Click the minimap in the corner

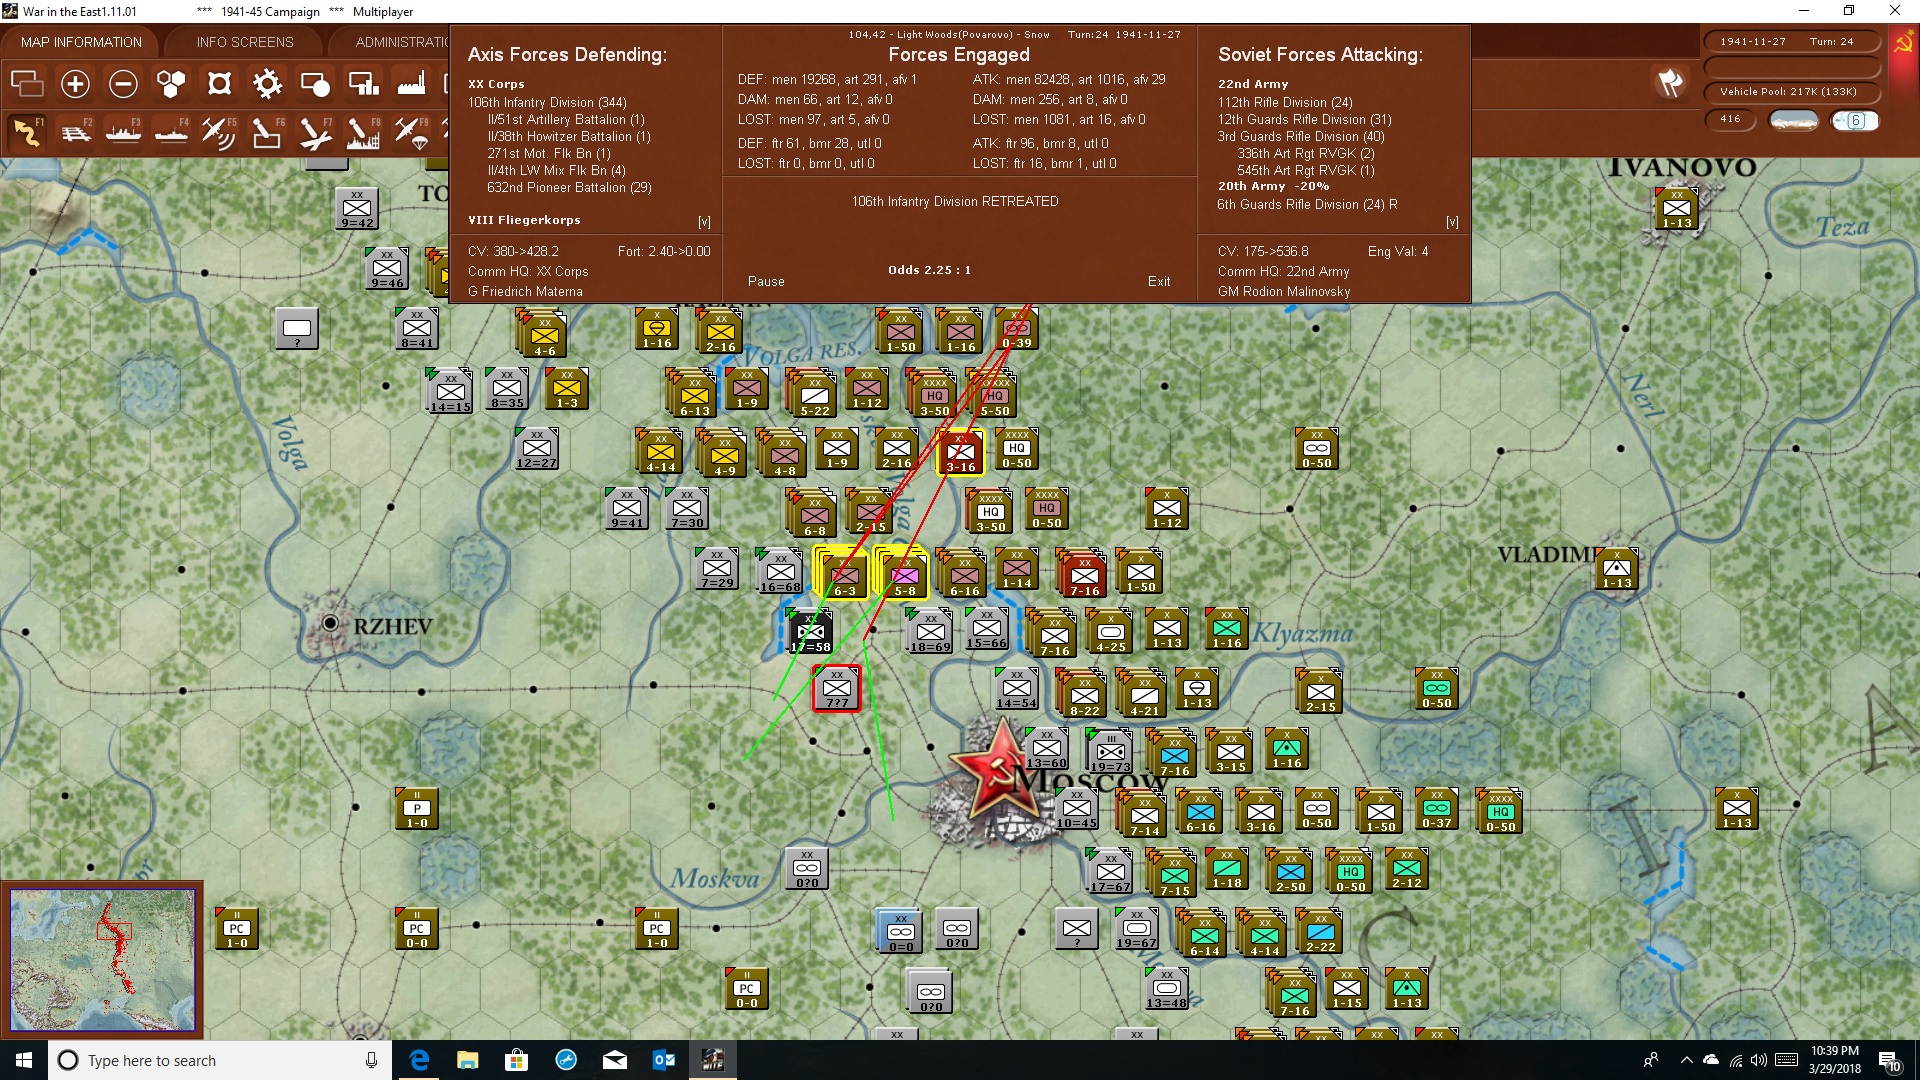(102, 960)
